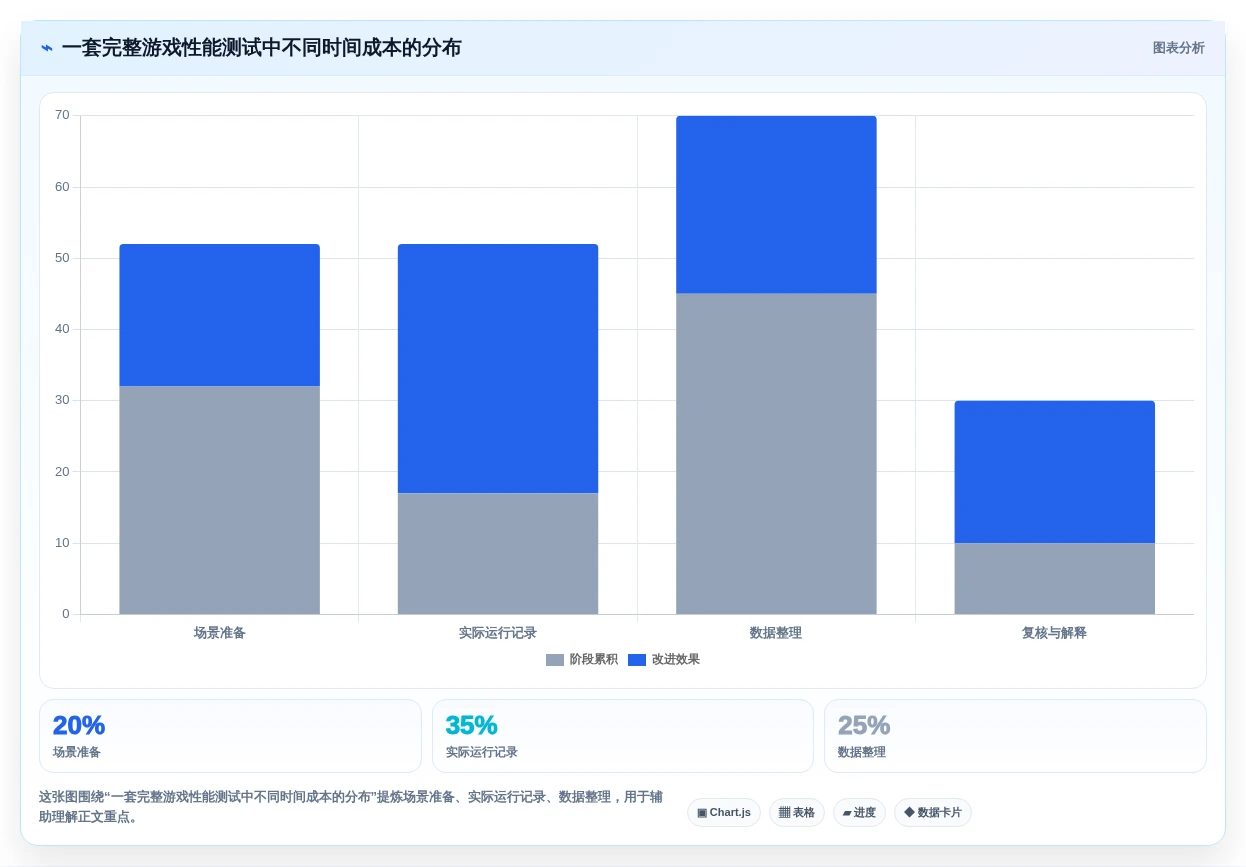
Task: Select the Chart.js tag chip
Action: click(724, 812)
